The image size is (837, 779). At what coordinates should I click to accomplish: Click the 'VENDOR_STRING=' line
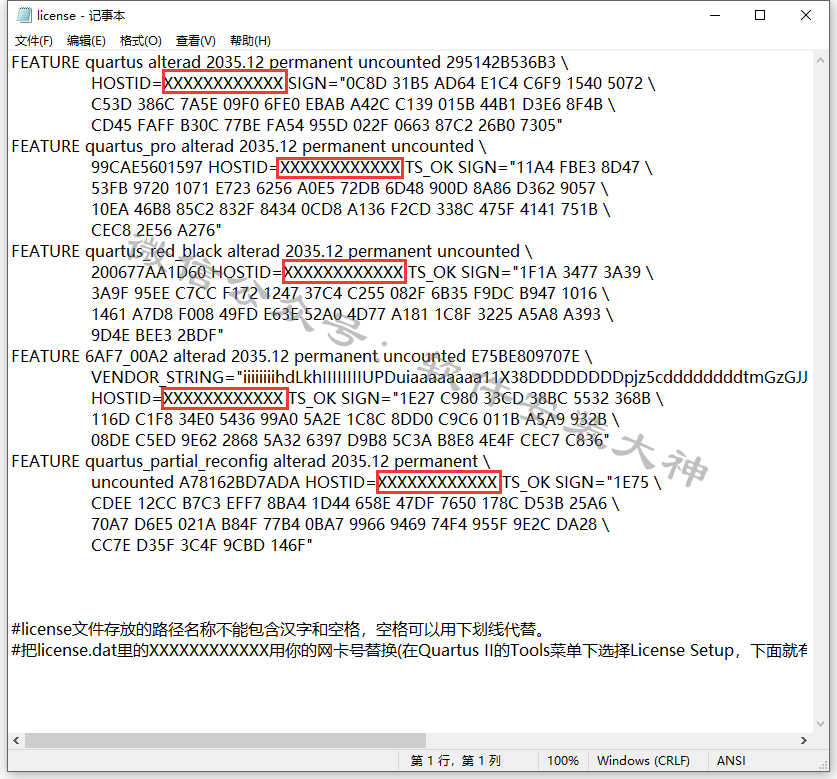449,377
